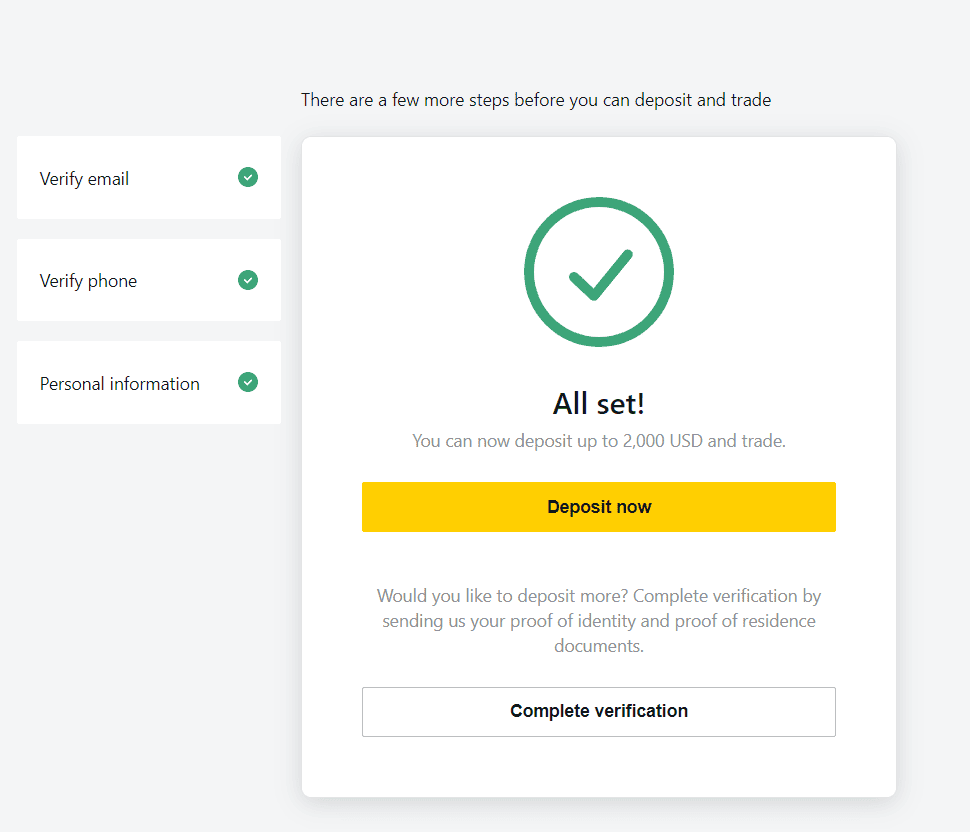This screenshot has width=970, height=832.
Task: Click the checkmark icon for Personal information
Action: tap(248, 382)
